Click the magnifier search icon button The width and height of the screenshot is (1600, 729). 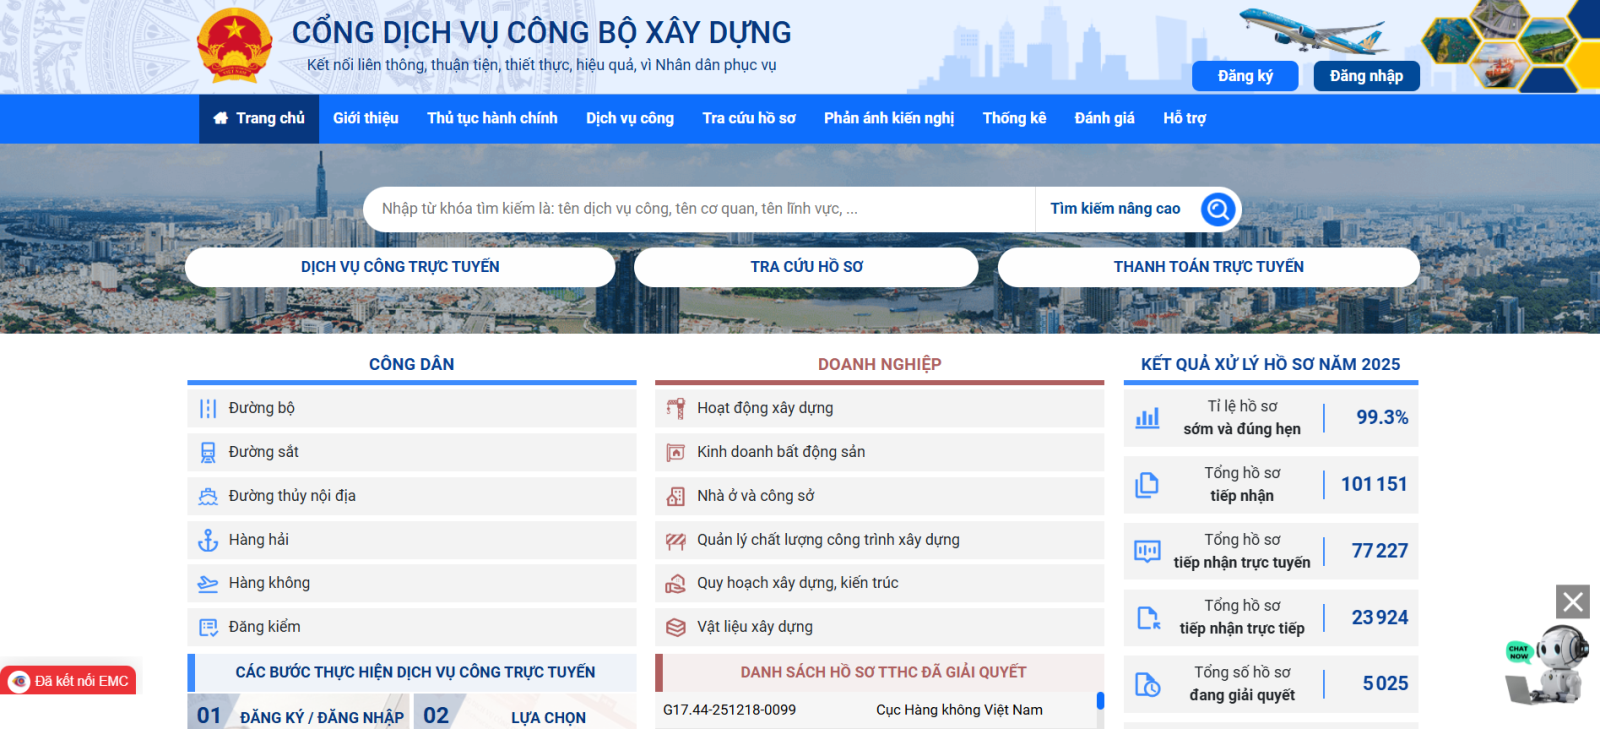(x=1217, y=209)
